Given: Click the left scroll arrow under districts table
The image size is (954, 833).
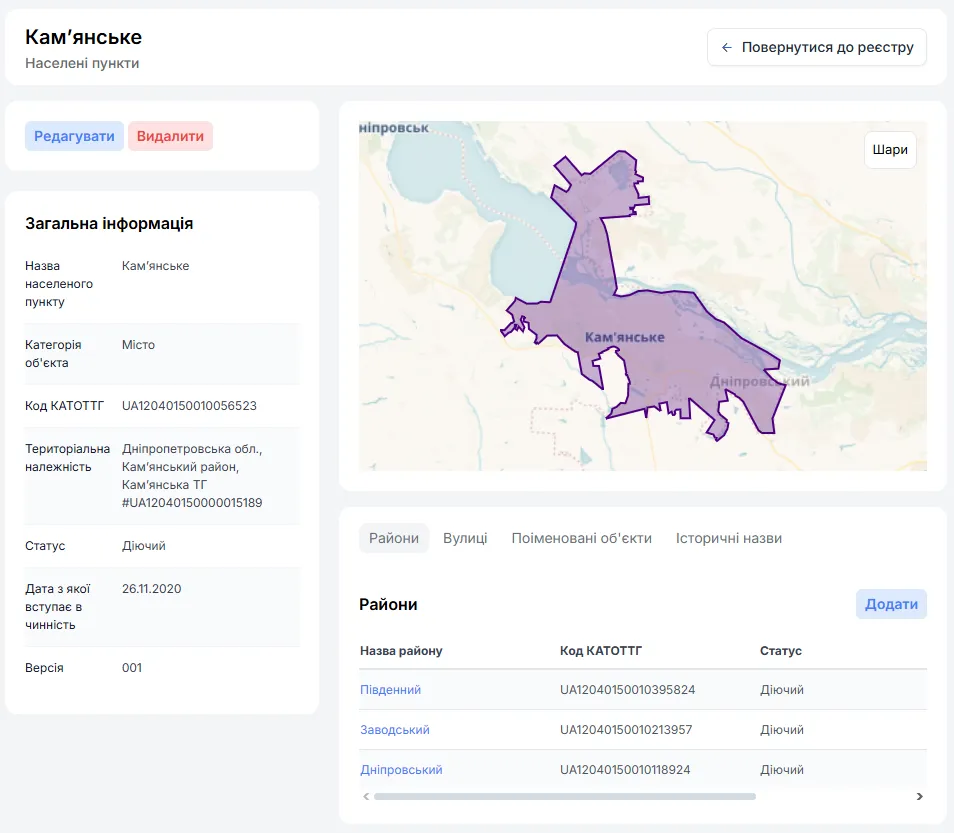Looking at the screenshot, I should (366, 796).
